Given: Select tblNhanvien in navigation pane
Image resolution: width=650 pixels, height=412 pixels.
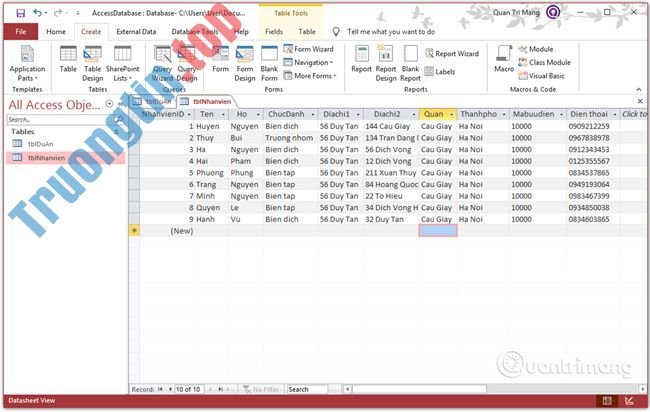Looking at the screenshot, I should click(65, 158).
